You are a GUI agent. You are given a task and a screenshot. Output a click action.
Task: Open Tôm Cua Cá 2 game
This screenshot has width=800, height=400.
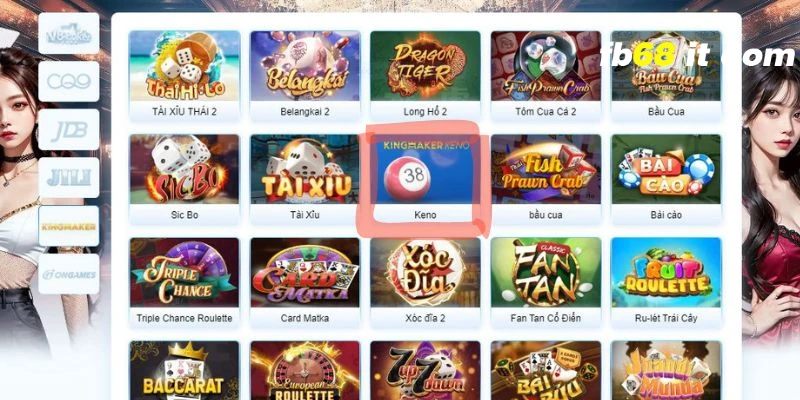pyautogui.click(x=545, y=76)
